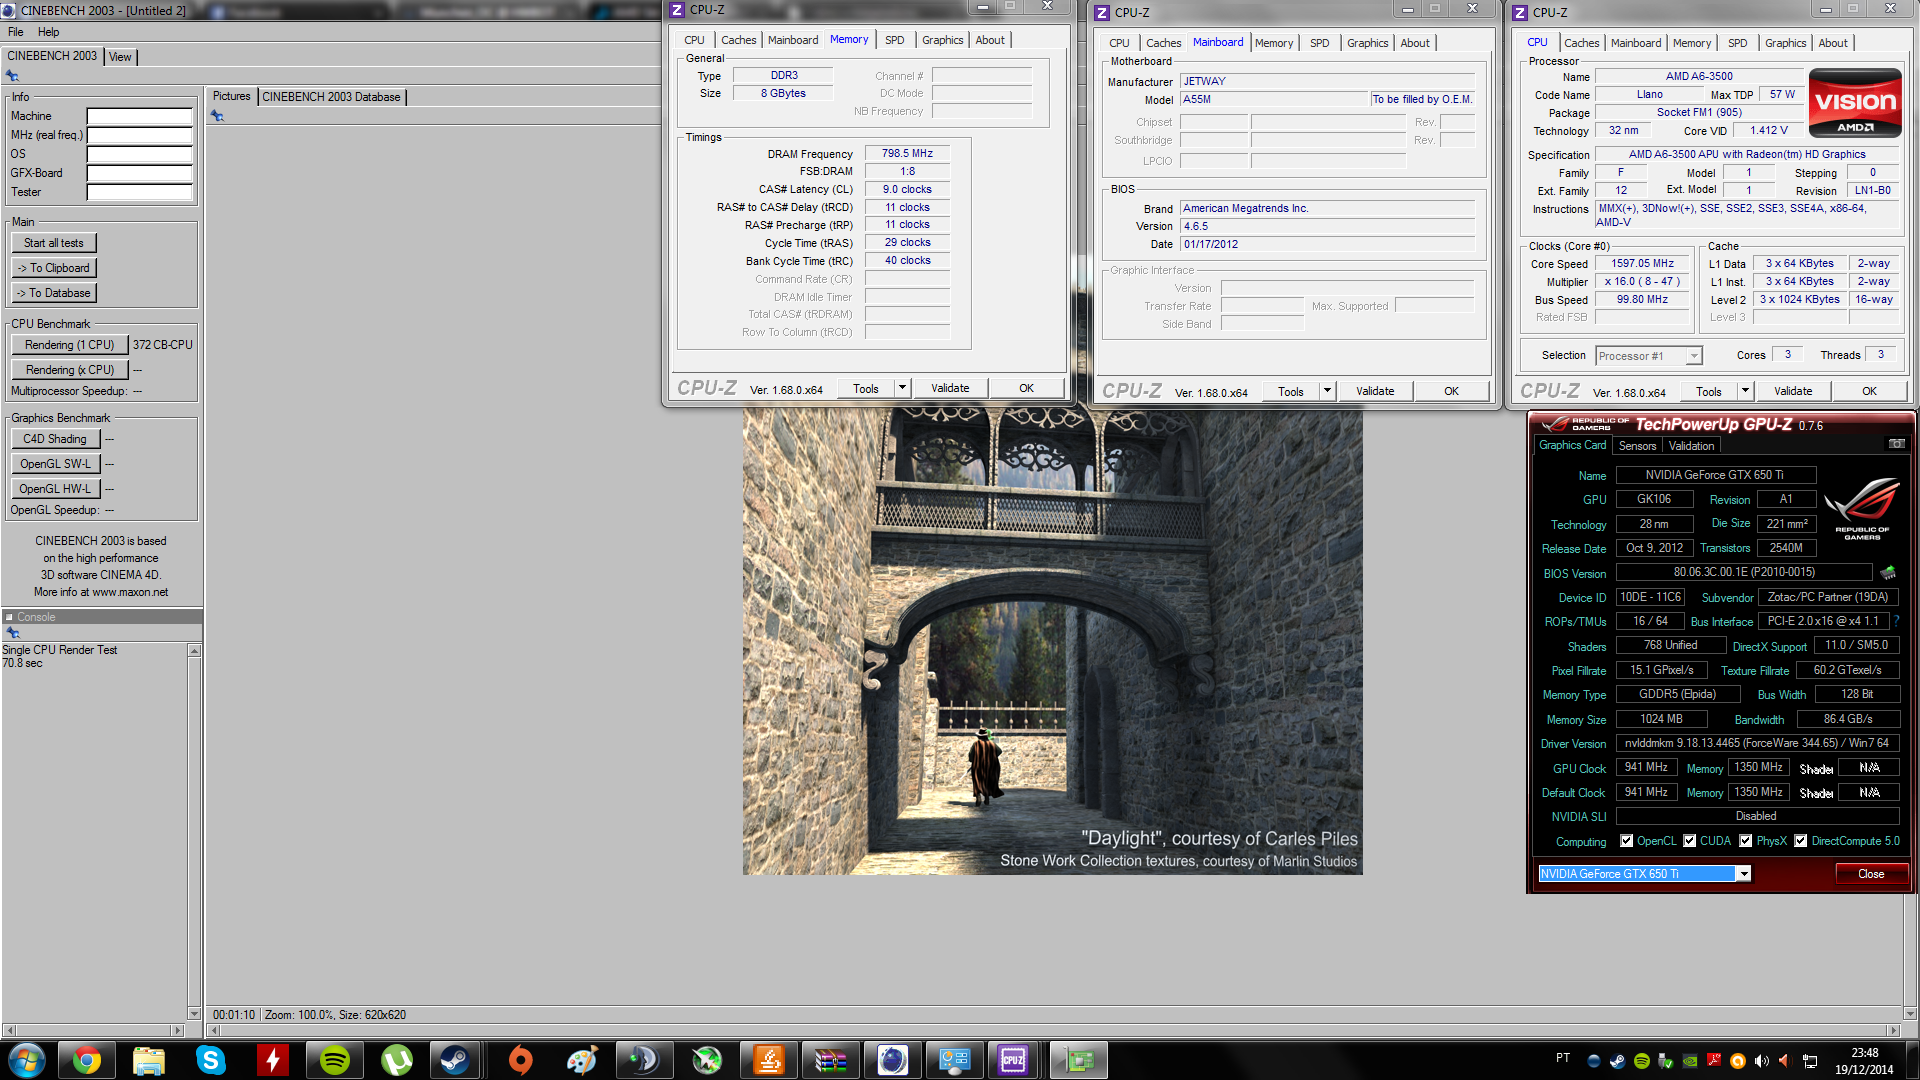Open SPD tab in the Memory CPU-Z window

pos(894,40)
